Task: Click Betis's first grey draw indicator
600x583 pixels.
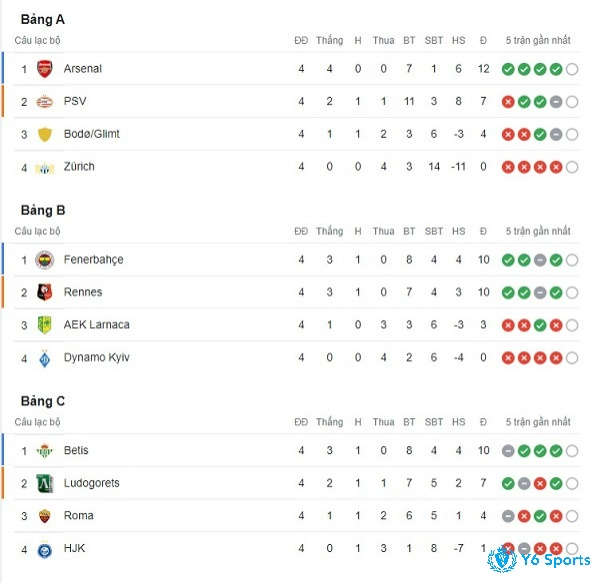Action: click(508, 451)
